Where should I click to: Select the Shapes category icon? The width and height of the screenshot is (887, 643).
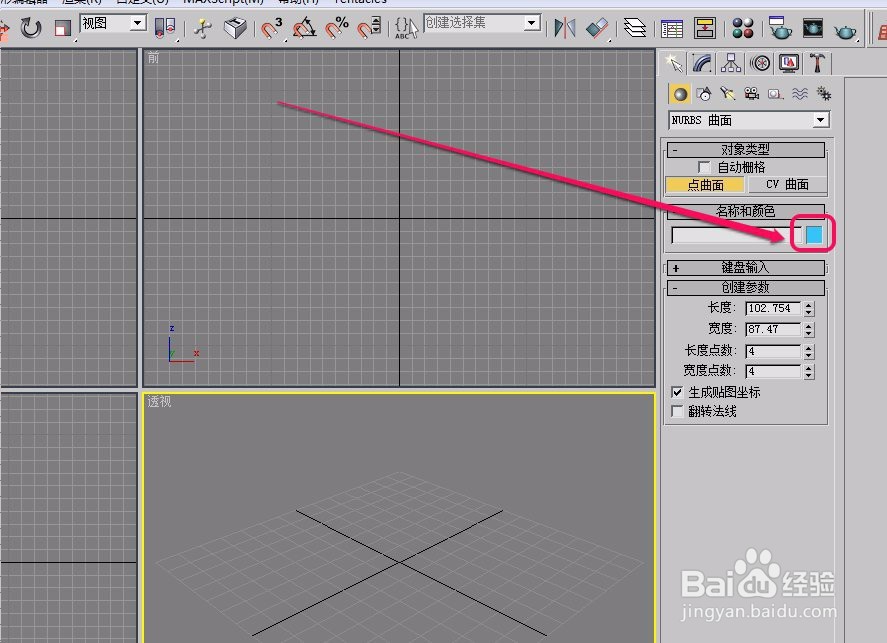point(704,94)
